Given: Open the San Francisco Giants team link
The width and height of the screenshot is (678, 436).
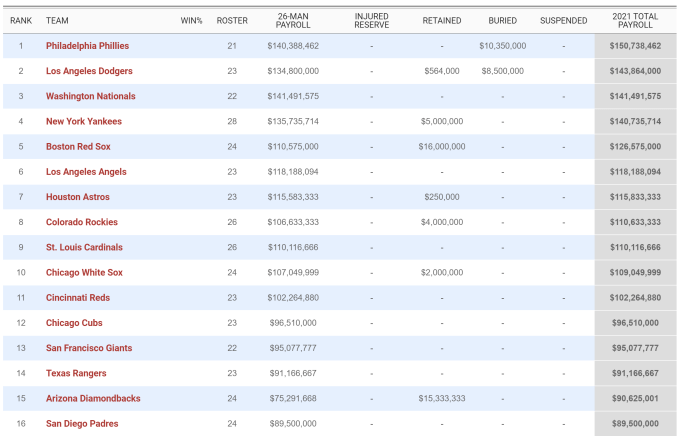Looking at the screenshot, I should pyautogui.click(x=89, y=348).
